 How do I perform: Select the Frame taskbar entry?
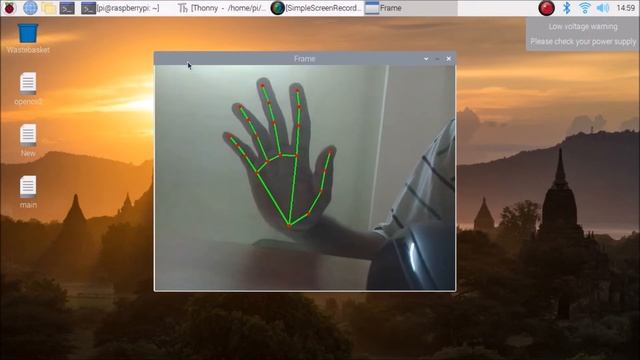pyautogui.click(x=410, y=8)
